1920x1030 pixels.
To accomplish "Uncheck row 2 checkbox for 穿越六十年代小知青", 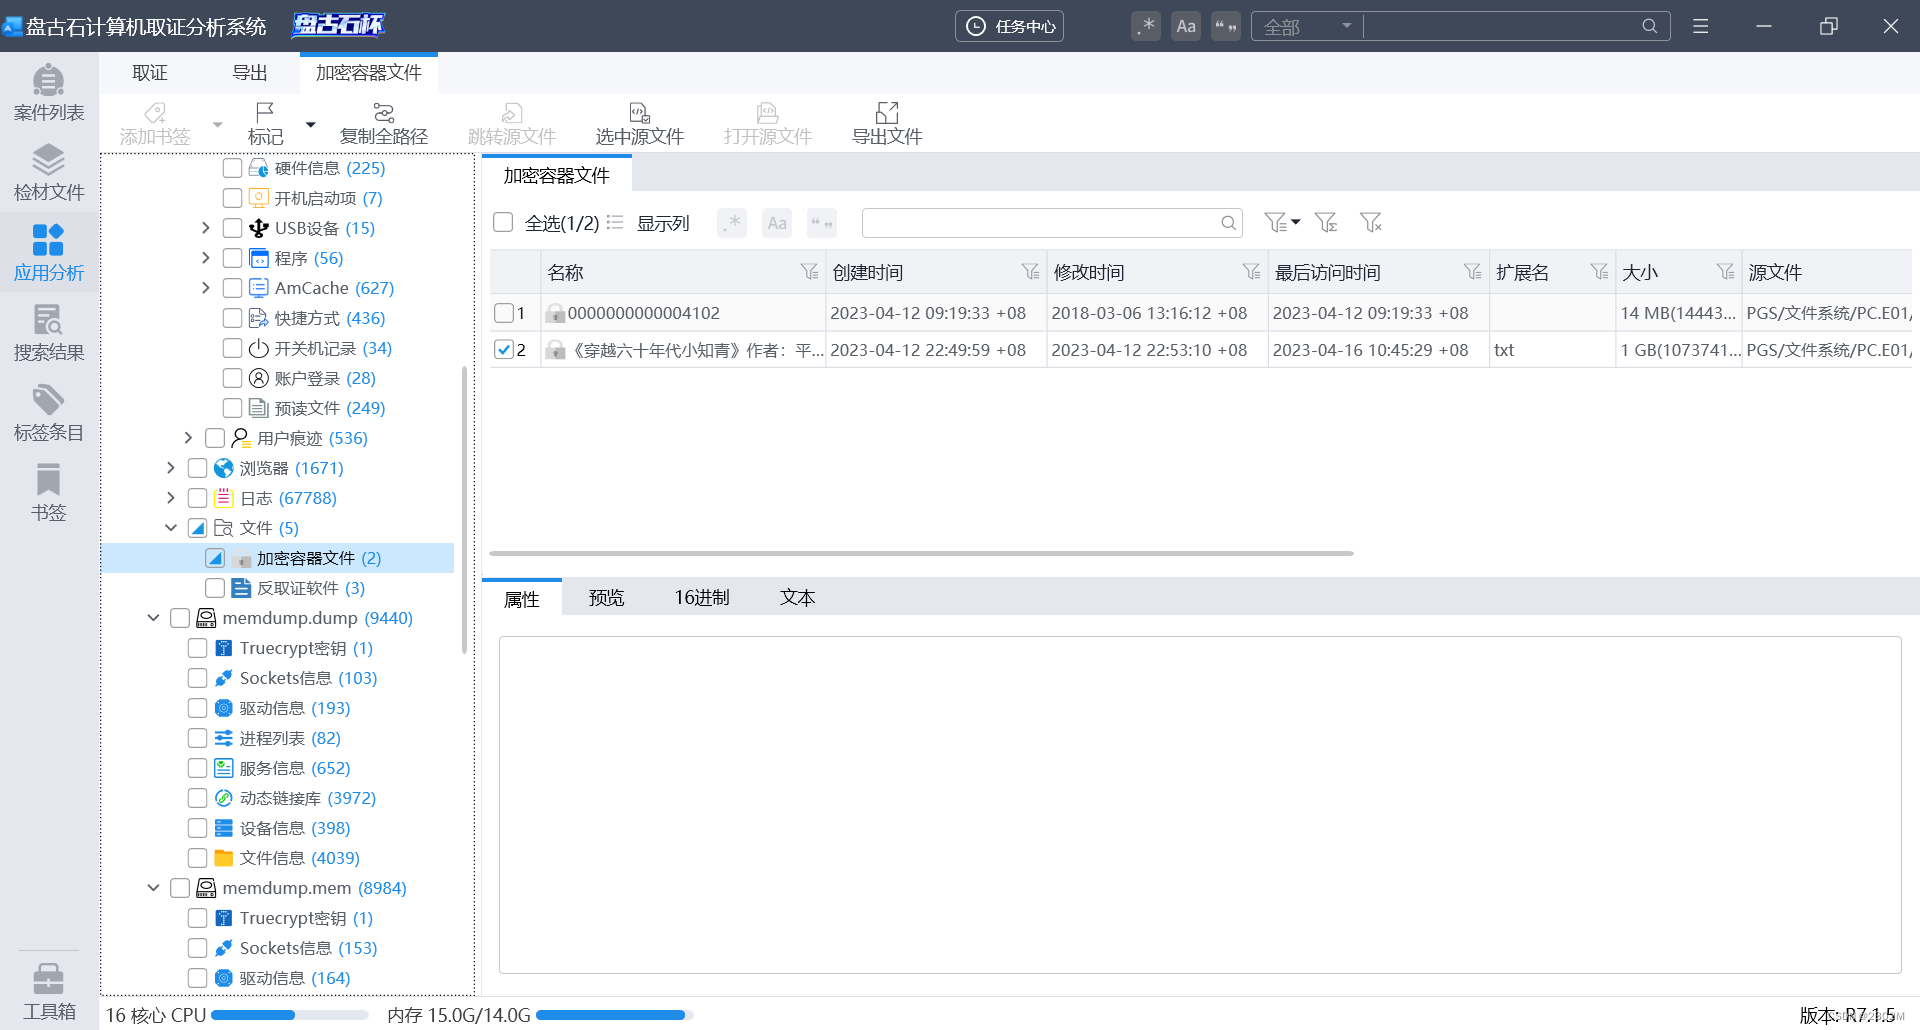I will 504,350.
